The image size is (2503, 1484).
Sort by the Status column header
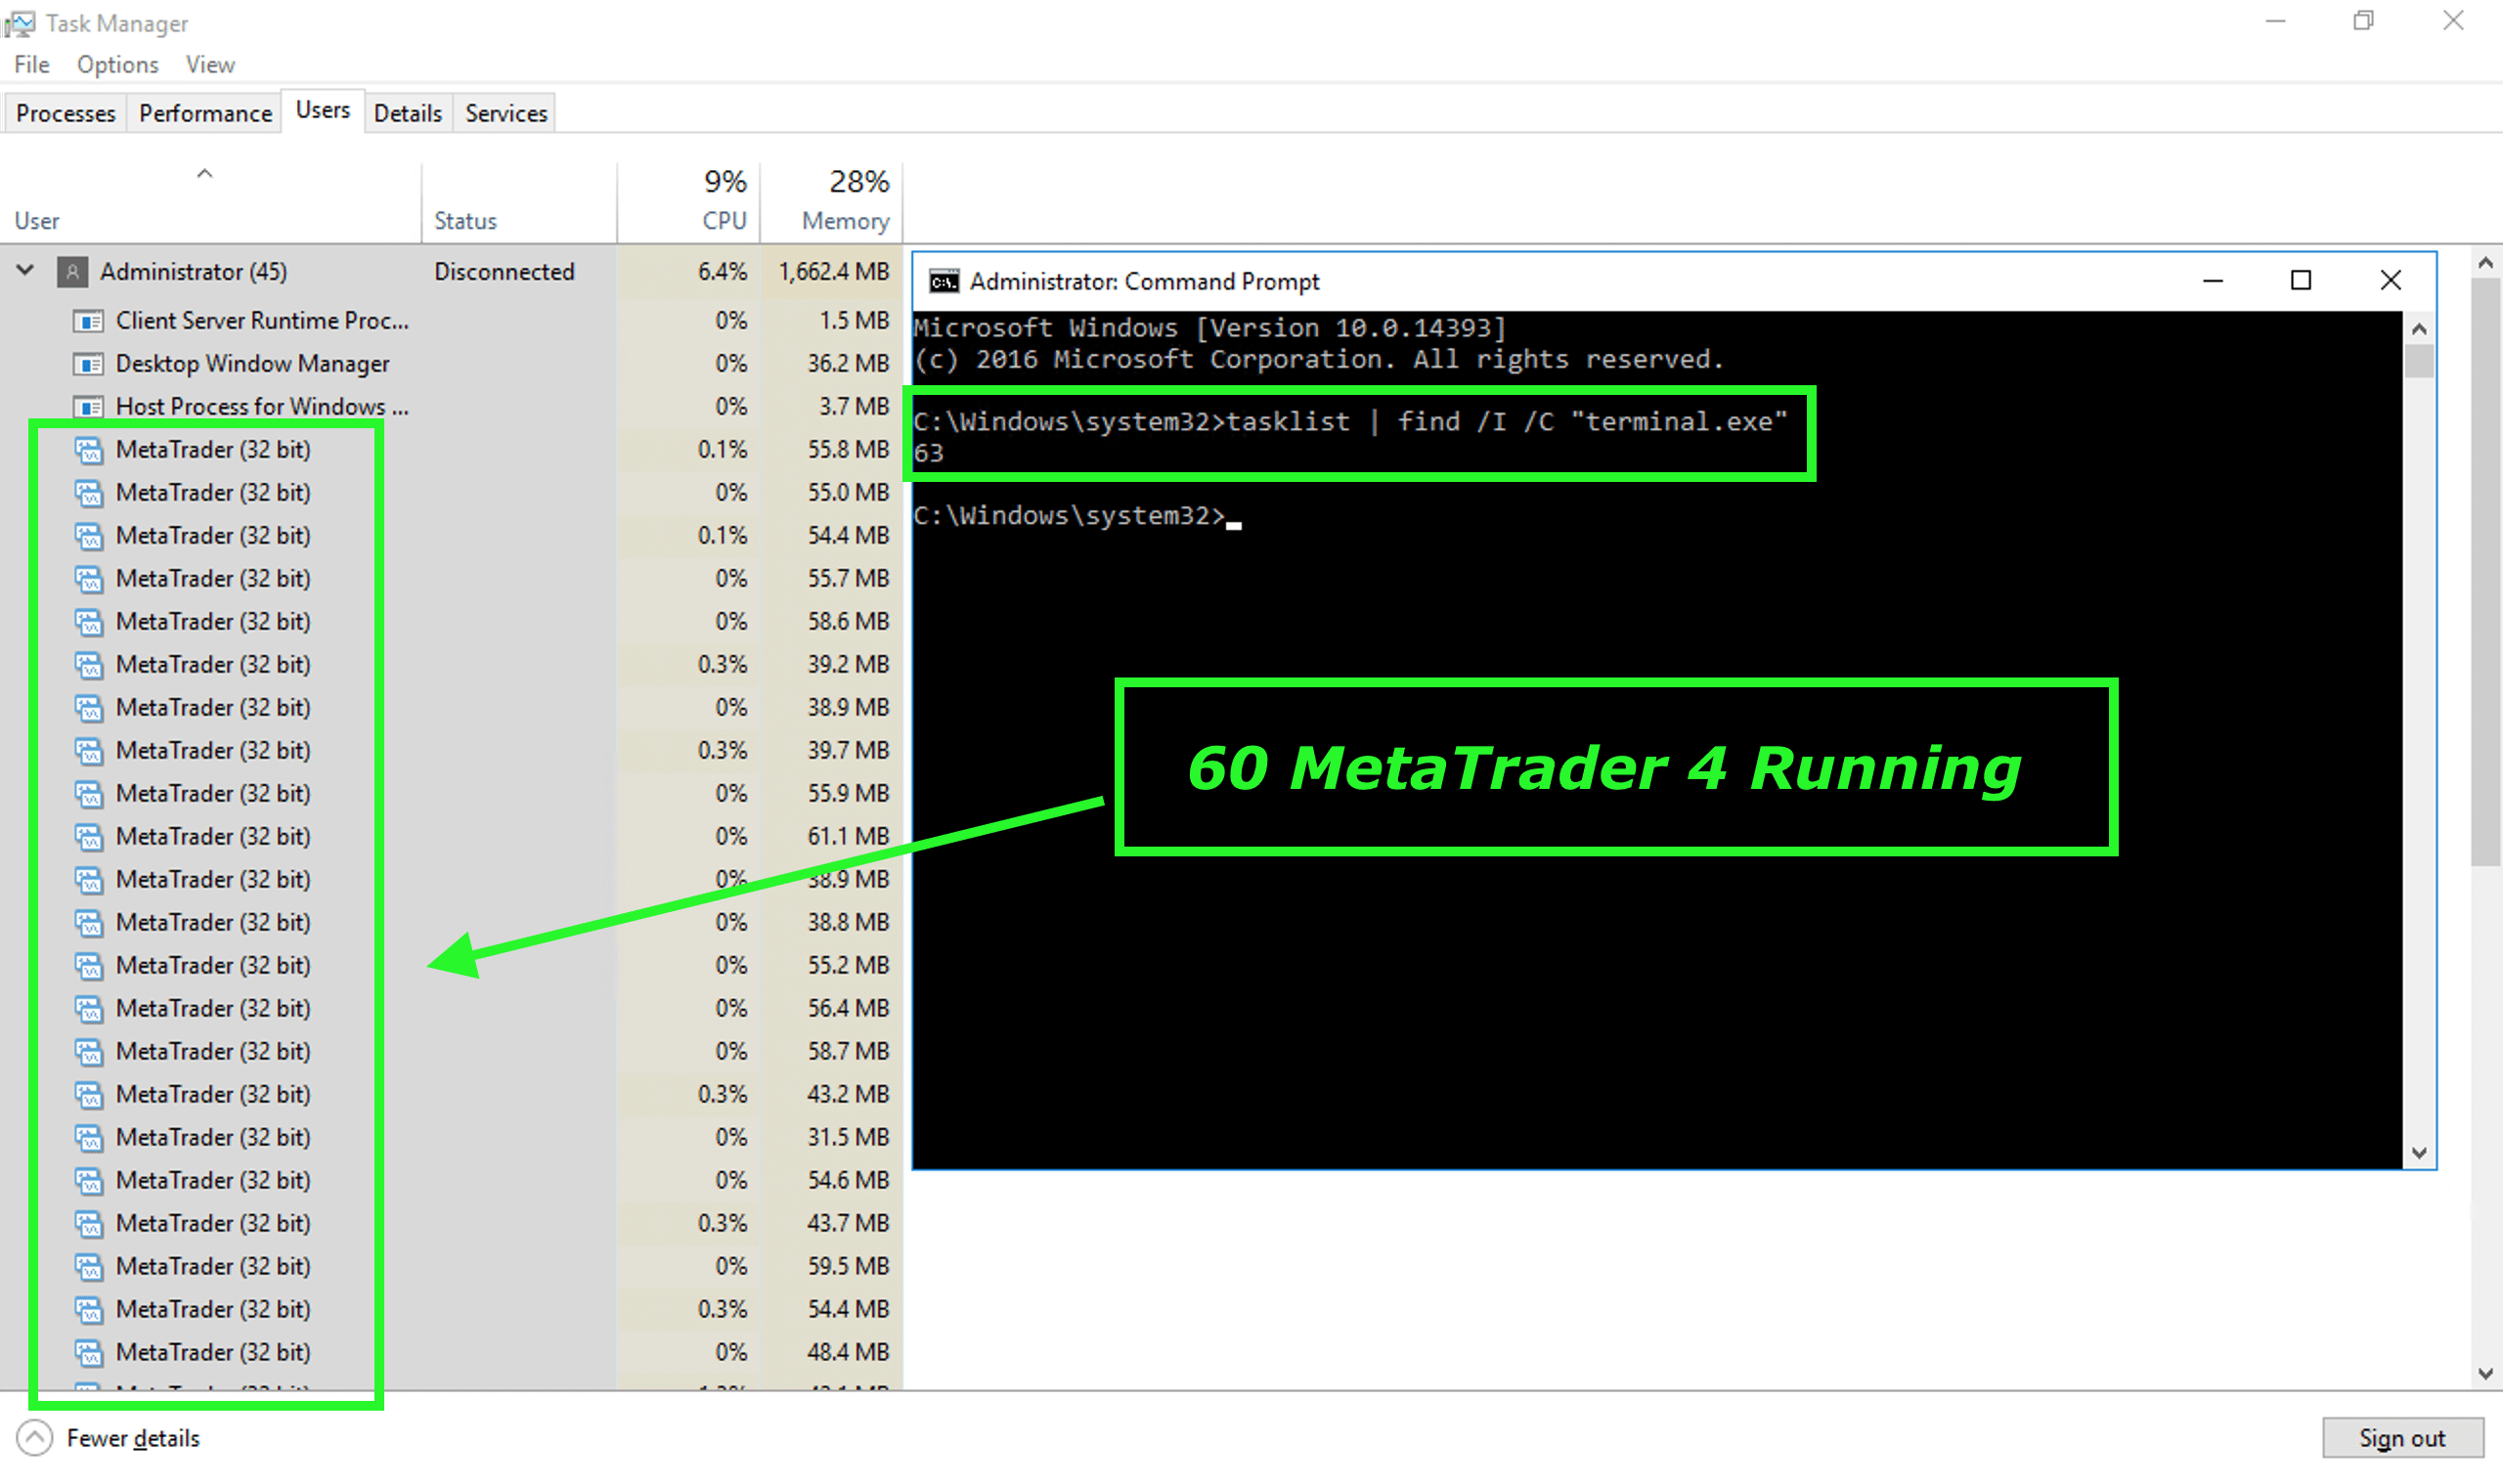pos(519,203)
